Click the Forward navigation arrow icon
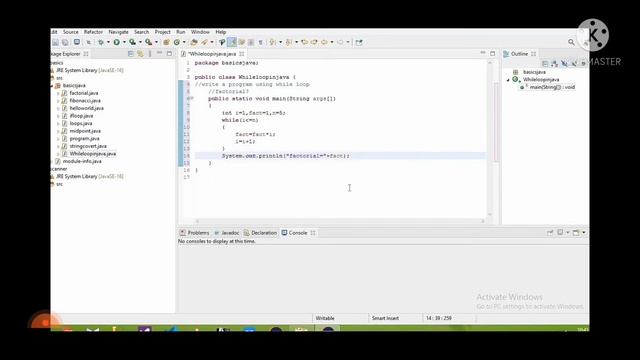 340,42
